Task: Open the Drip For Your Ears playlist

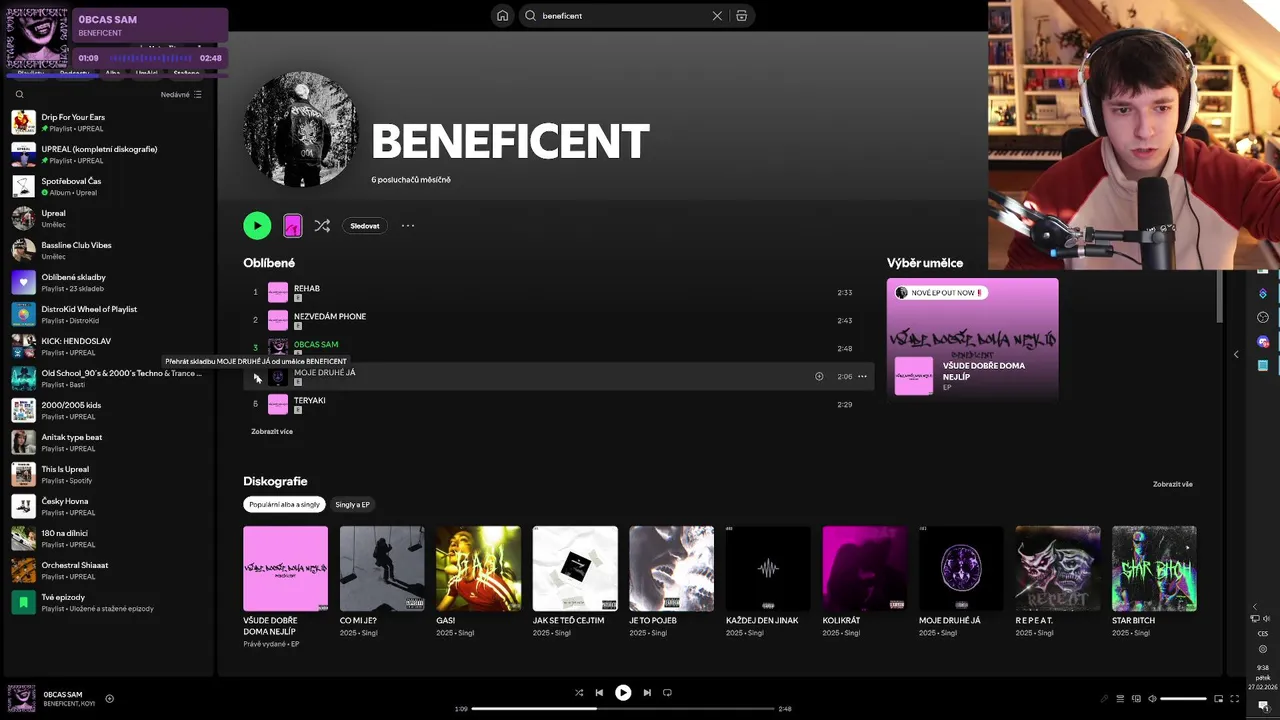Action: tap(108, 123)
